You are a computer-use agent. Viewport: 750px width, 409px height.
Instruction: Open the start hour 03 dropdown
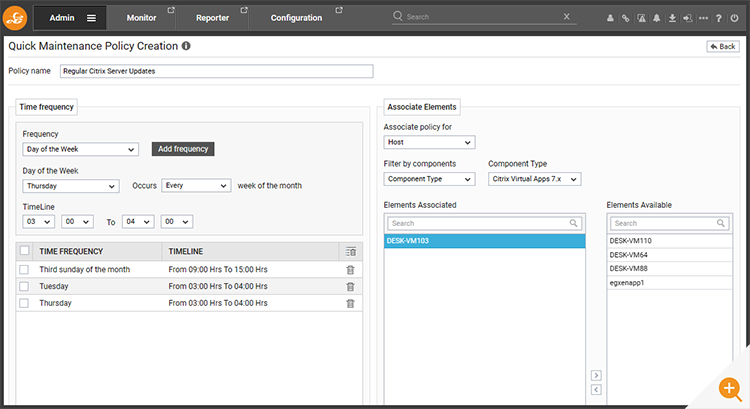point(38,222)
